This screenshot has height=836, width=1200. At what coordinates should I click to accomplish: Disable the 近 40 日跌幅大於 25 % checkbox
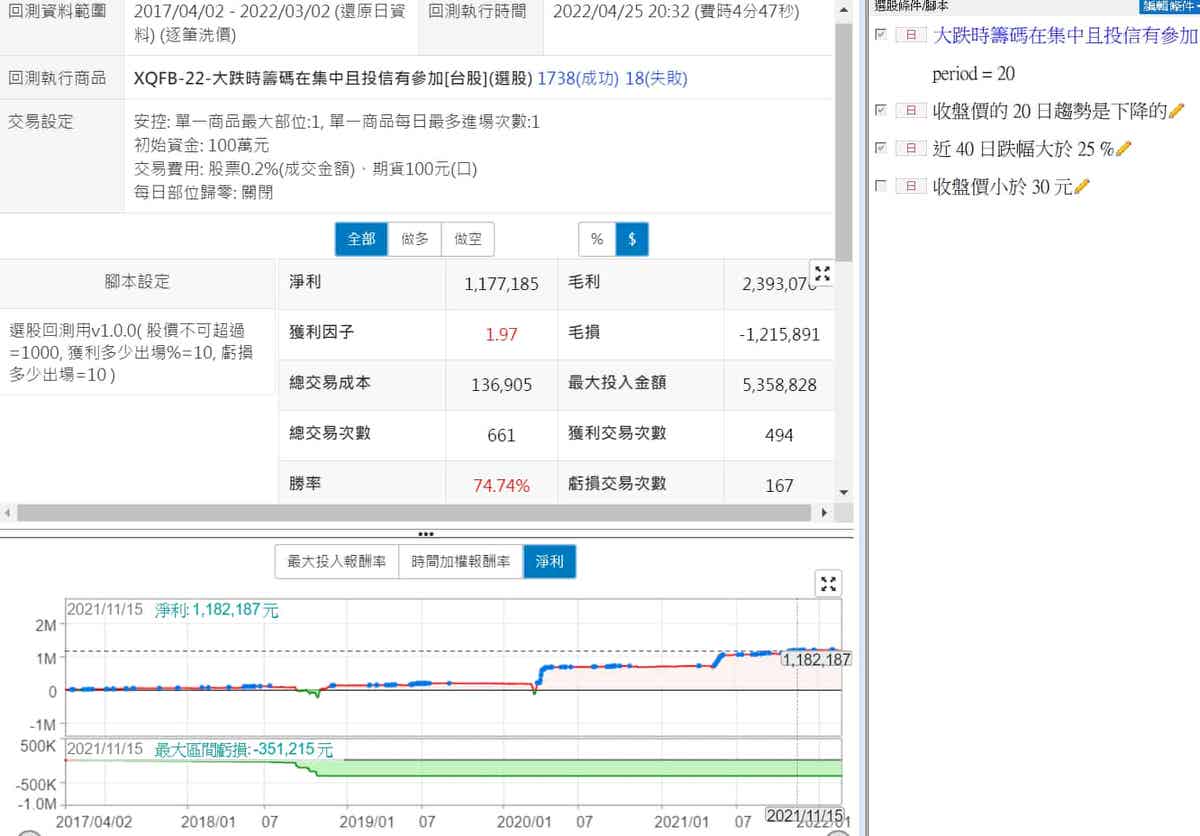(880, 148)
